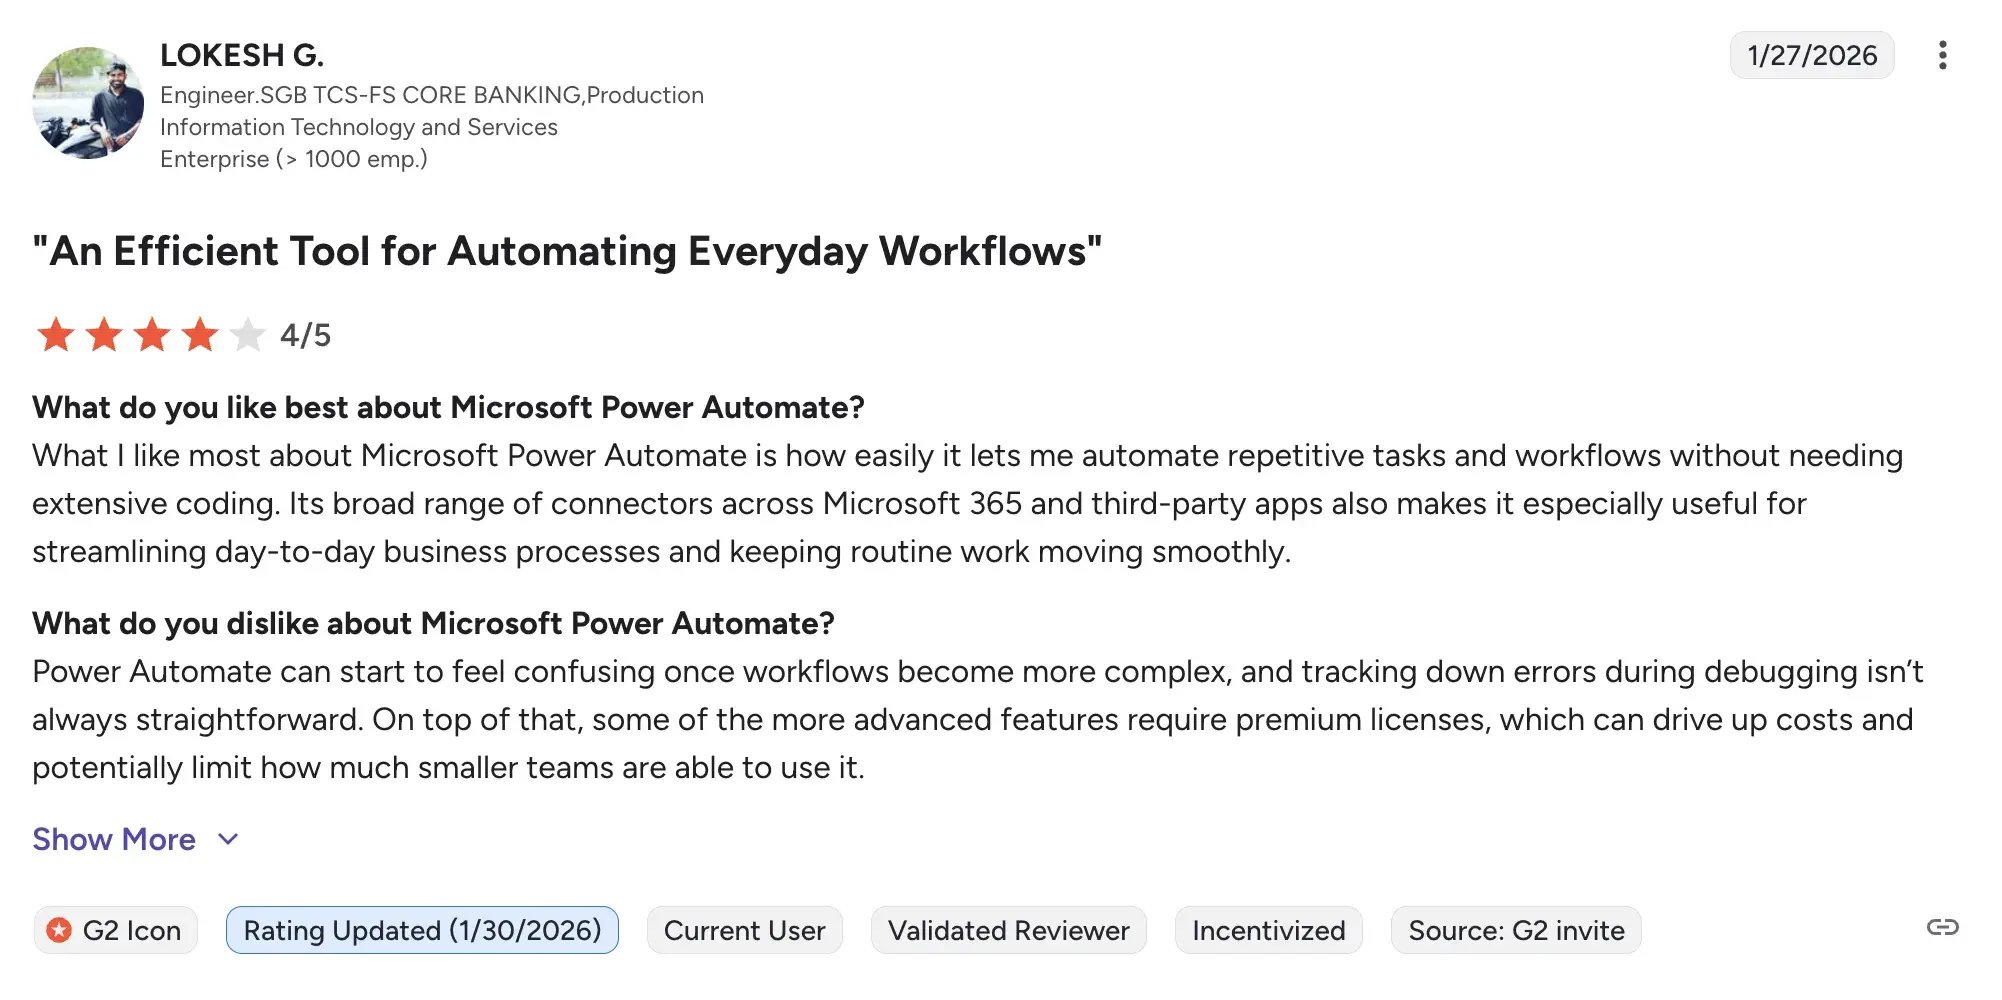Expand the full review with Show More
The width and height of the screenshot is (2002, 1000).
pos(113,839)
